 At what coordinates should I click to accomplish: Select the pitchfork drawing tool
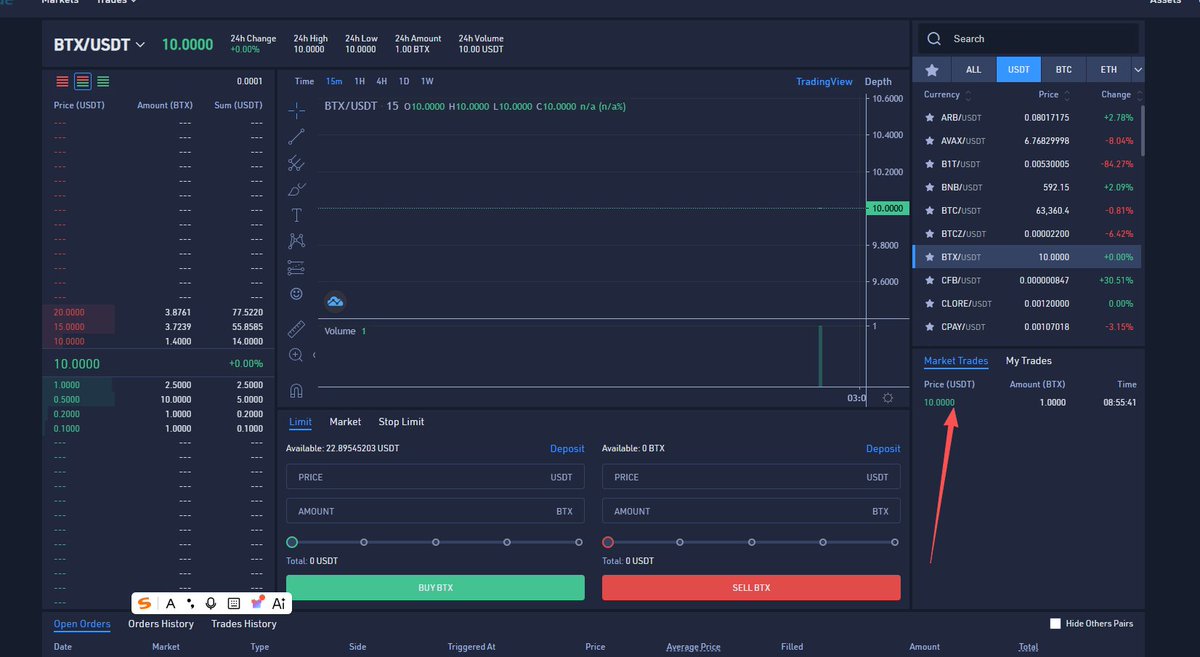tap(296, 163)
